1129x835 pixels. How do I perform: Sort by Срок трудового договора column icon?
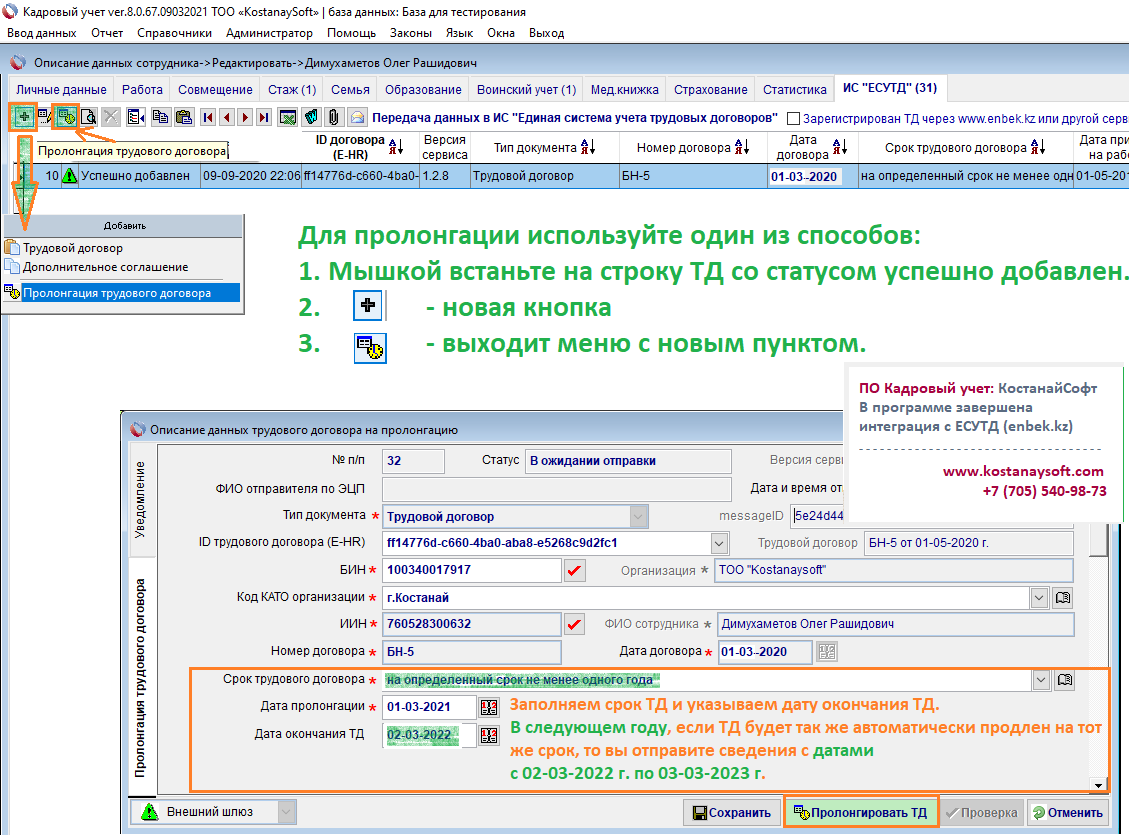[1038, 147]
